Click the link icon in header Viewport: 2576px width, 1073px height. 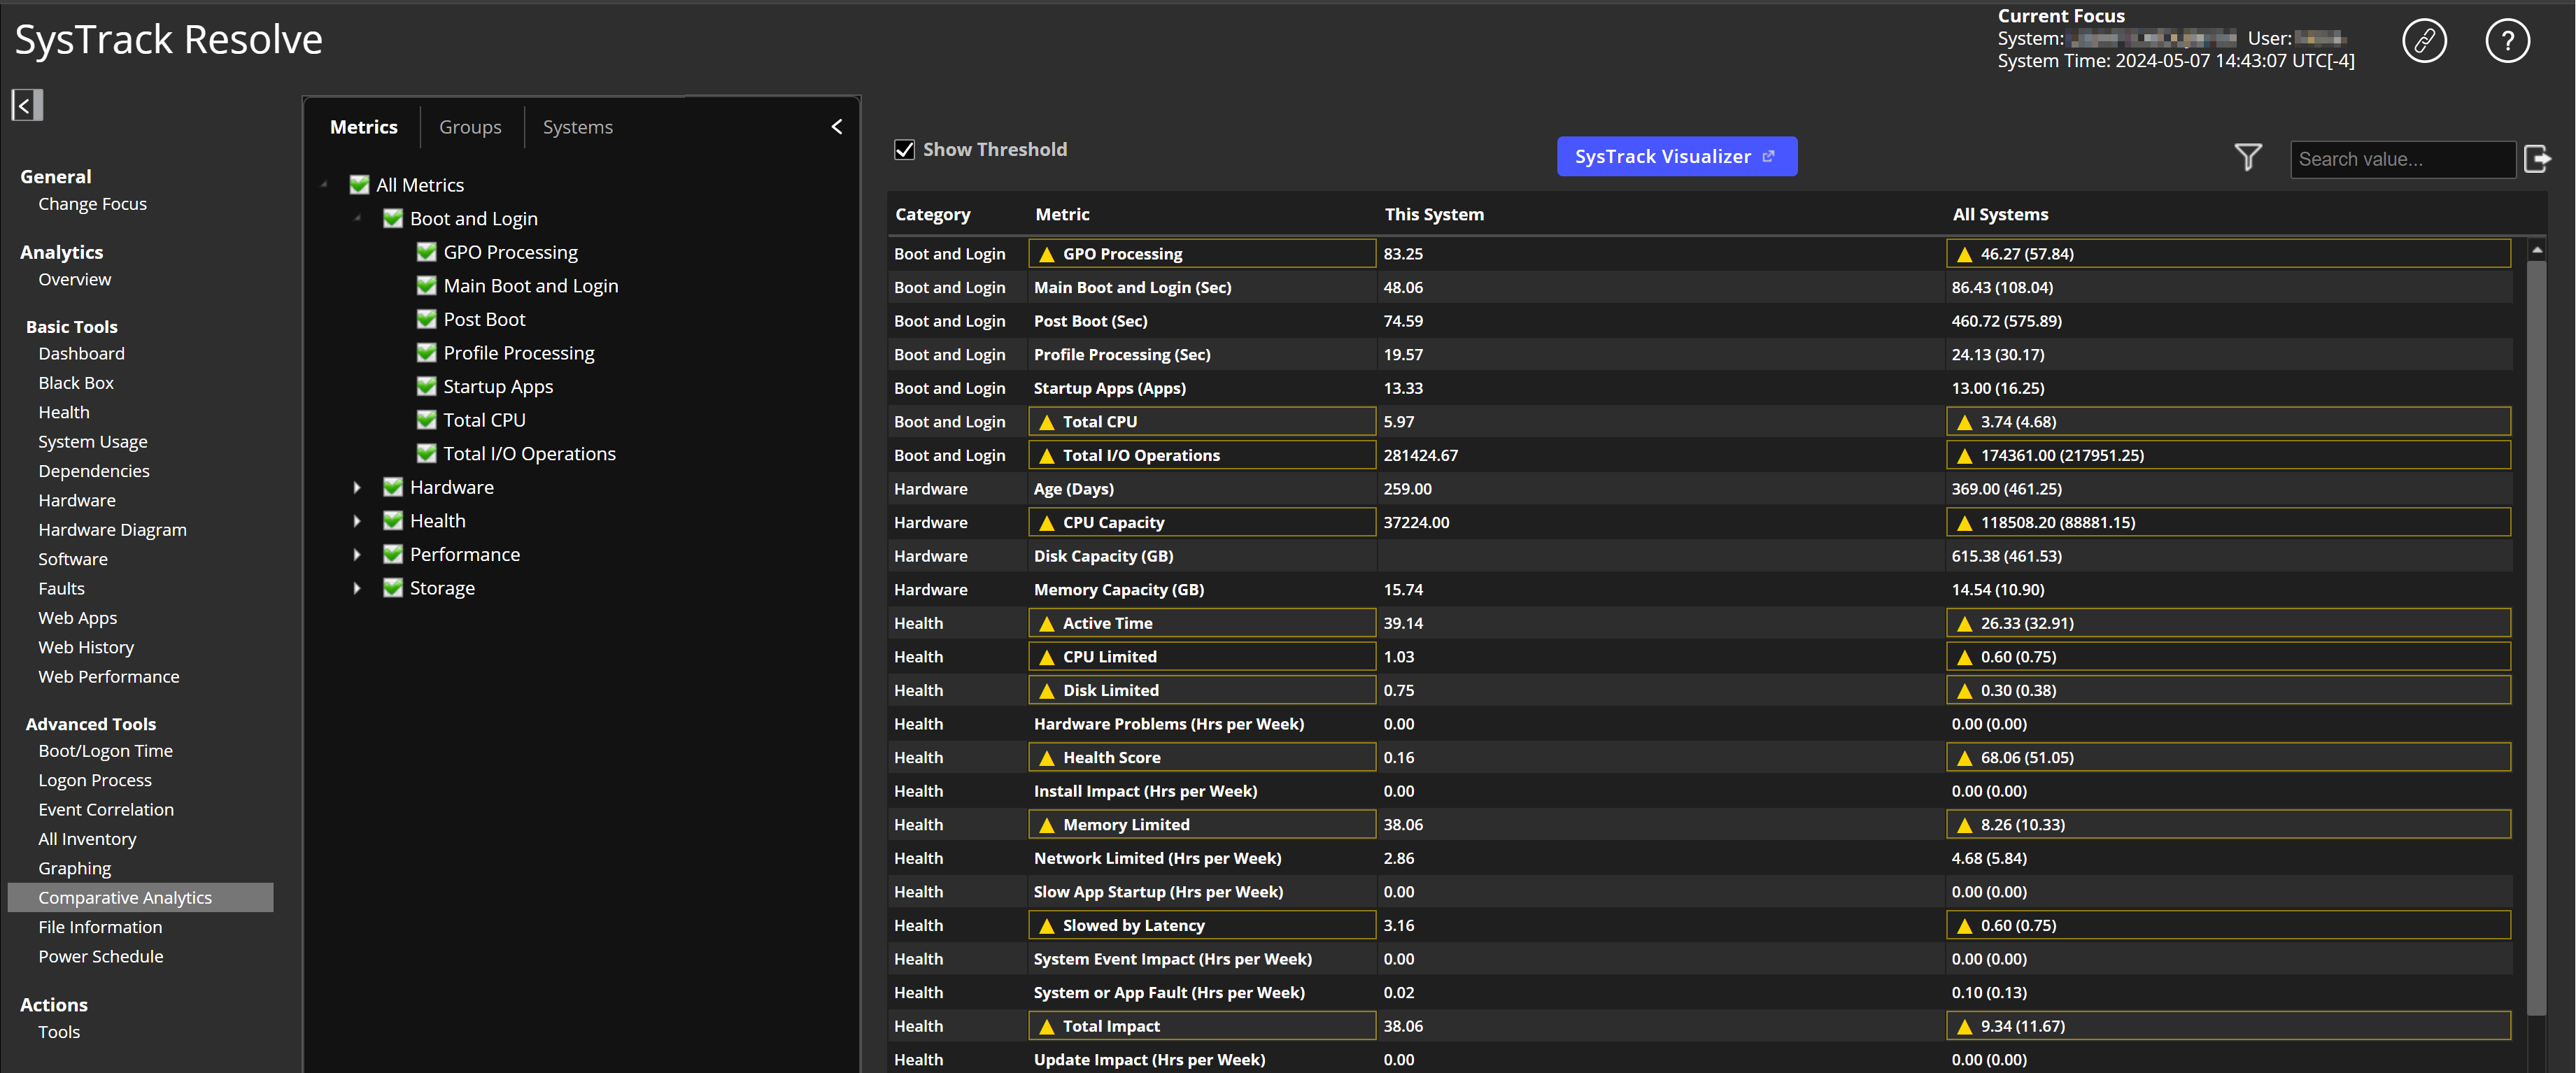tap(2424, 41)
